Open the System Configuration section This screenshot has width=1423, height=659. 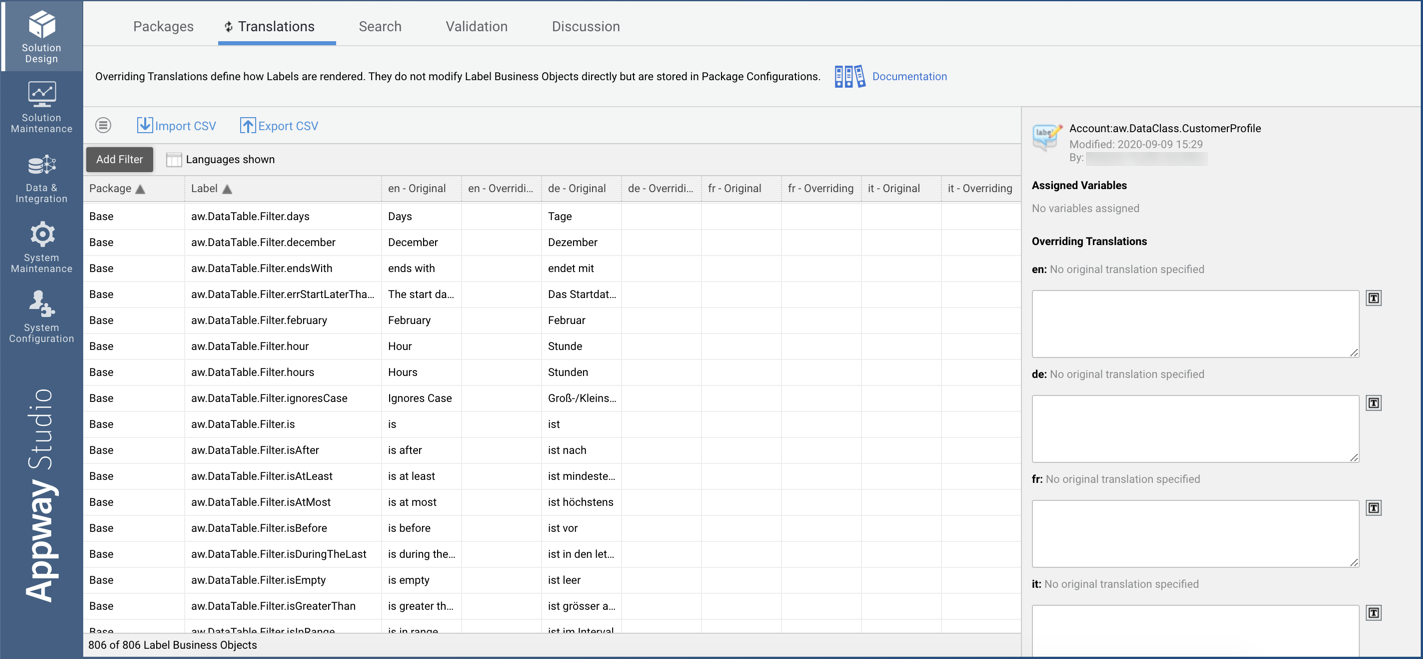tap(41, 317)
